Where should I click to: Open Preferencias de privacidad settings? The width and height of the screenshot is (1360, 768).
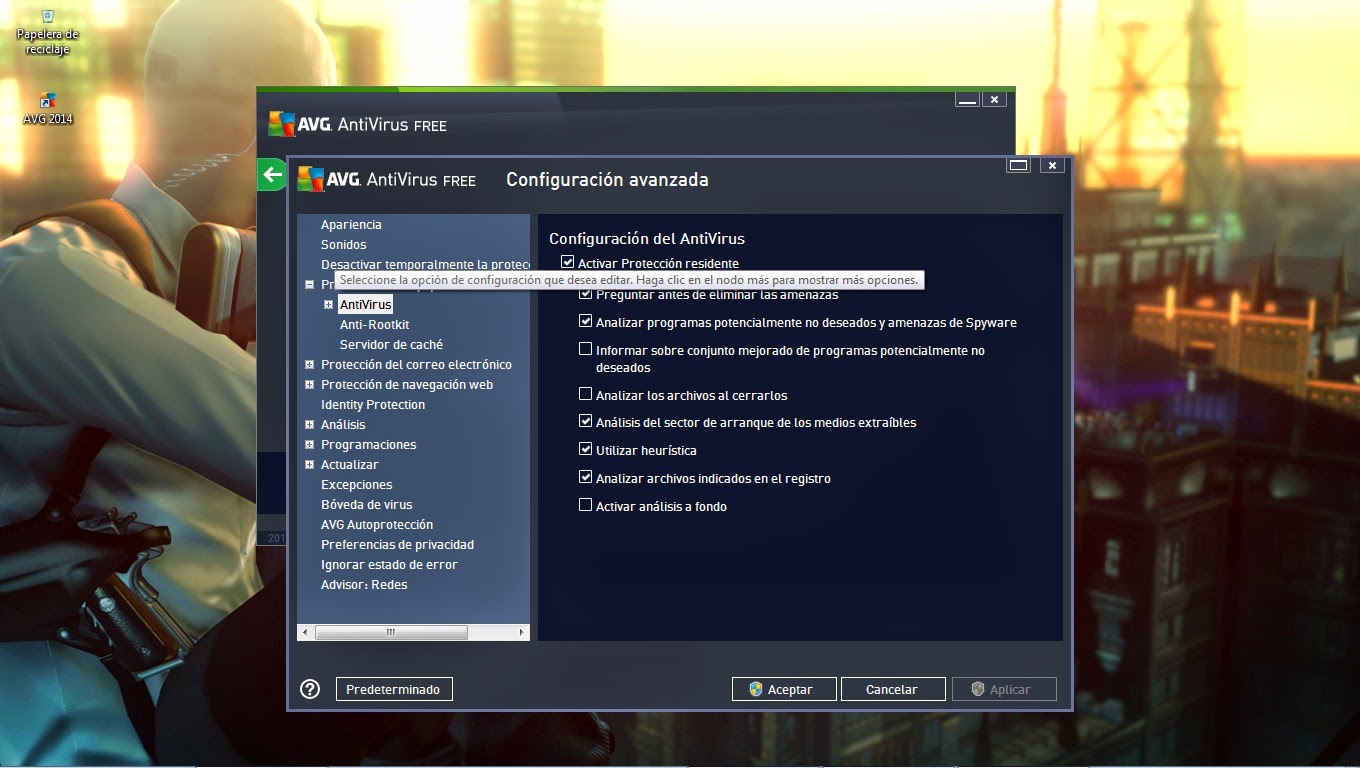pyautogui.click(x=397, y=544)
